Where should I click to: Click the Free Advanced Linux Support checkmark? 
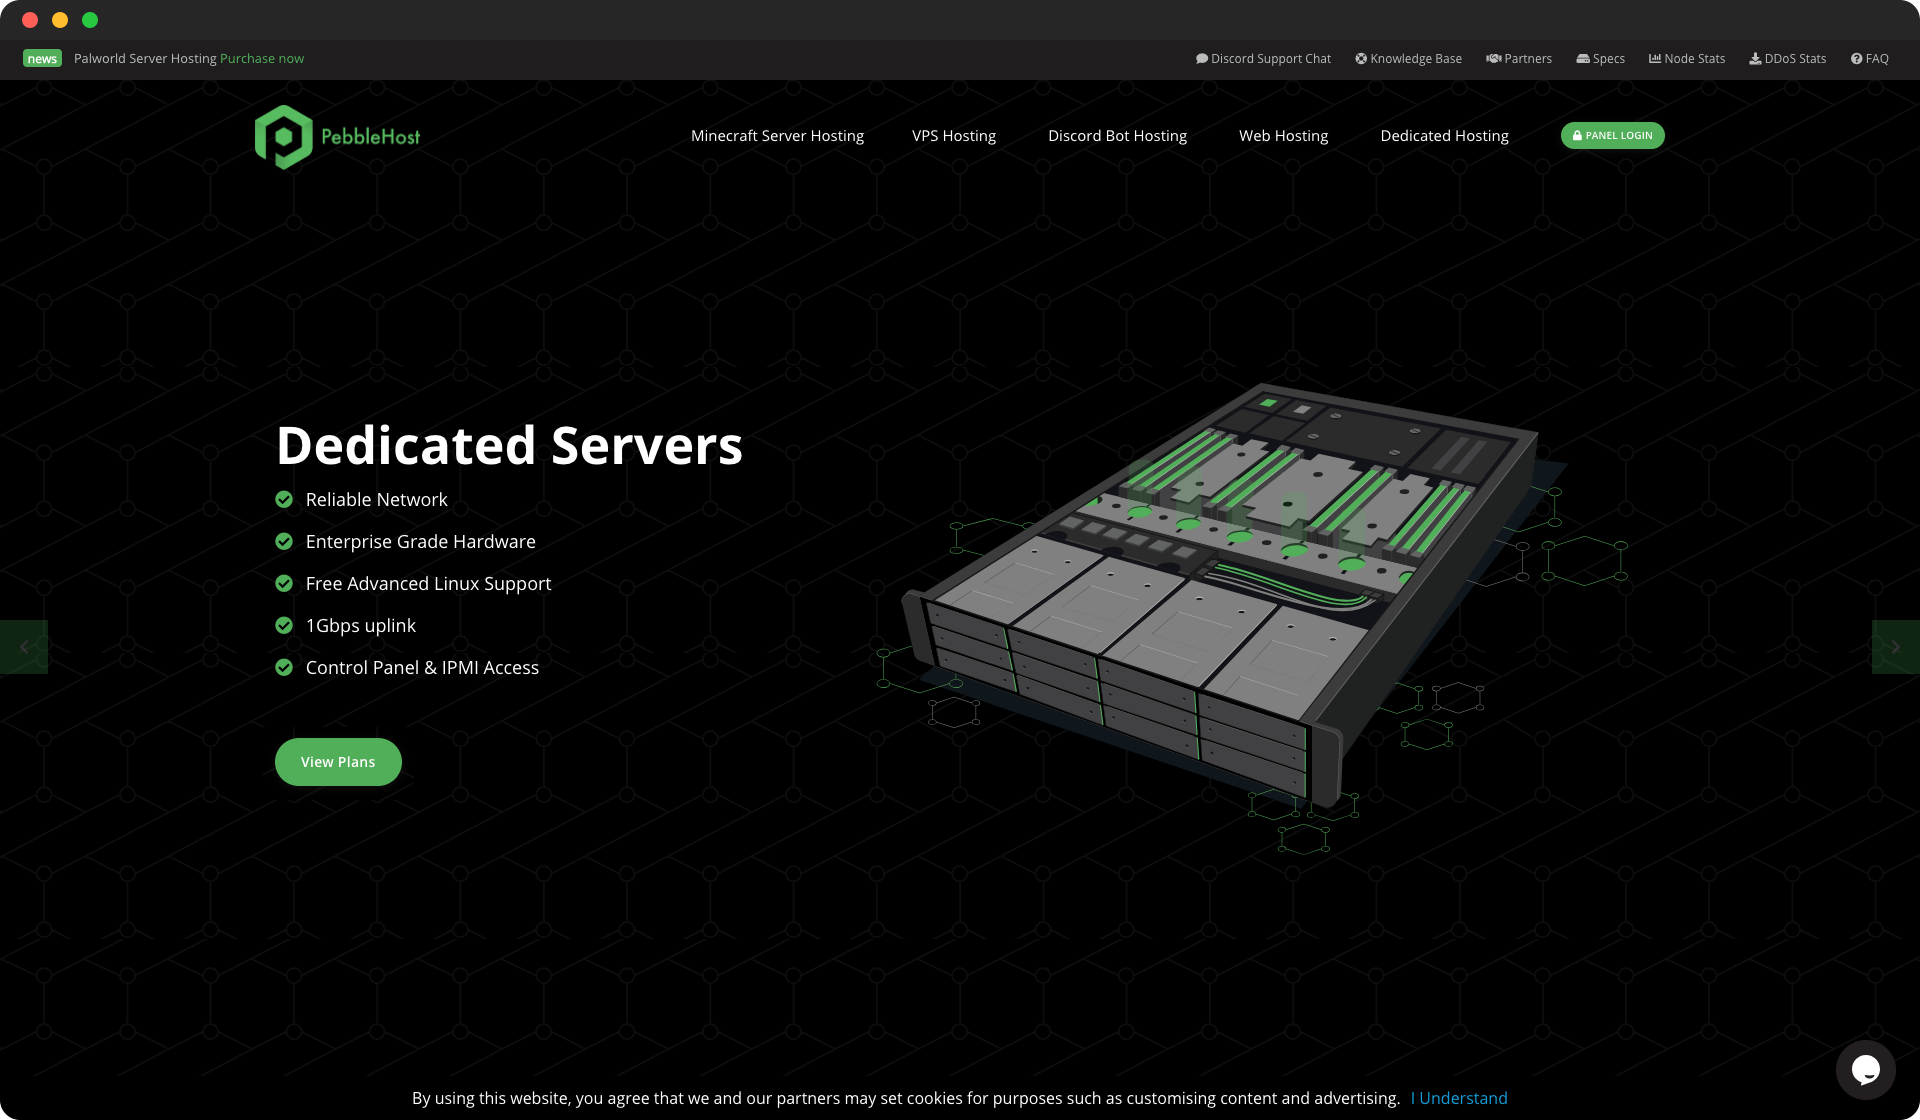[284, 584]
